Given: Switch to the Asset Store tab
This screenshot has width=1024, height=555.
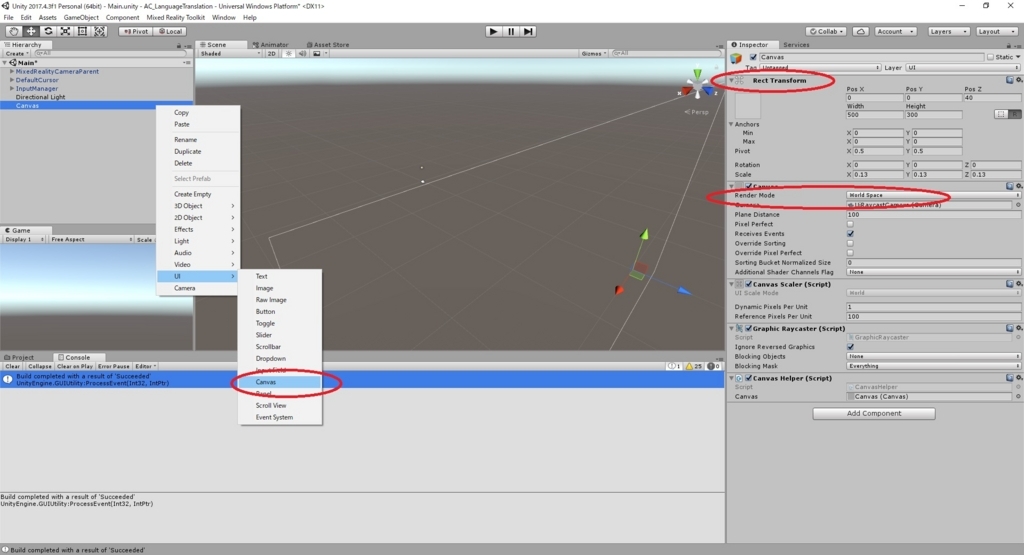Looking at the screenshot, I should [328, 45].
